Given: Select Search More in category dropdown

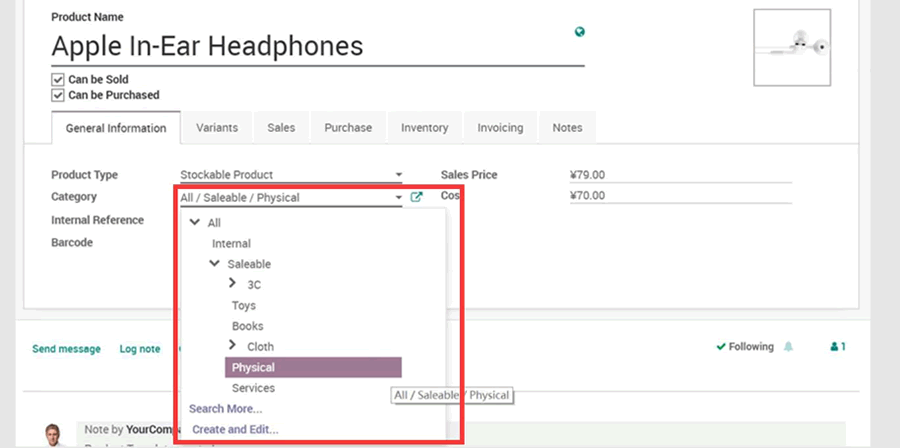Looking at the screenshot, I should (x=226, y=408).
